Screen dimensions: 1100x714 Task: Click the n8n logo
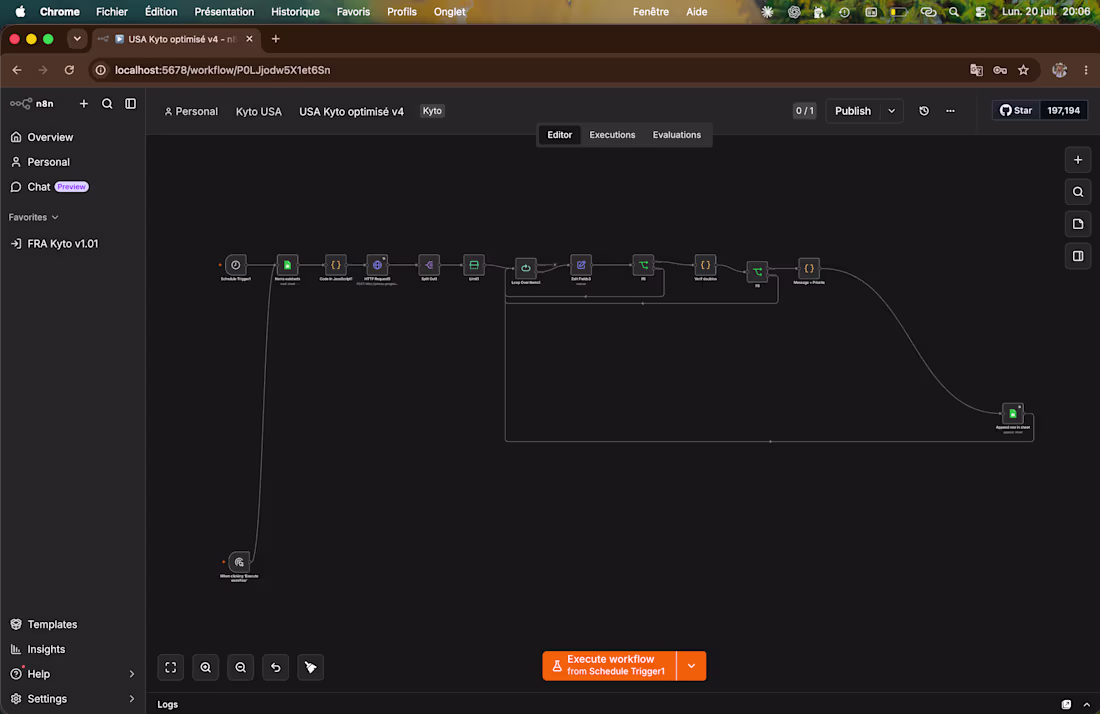(32, 104)
